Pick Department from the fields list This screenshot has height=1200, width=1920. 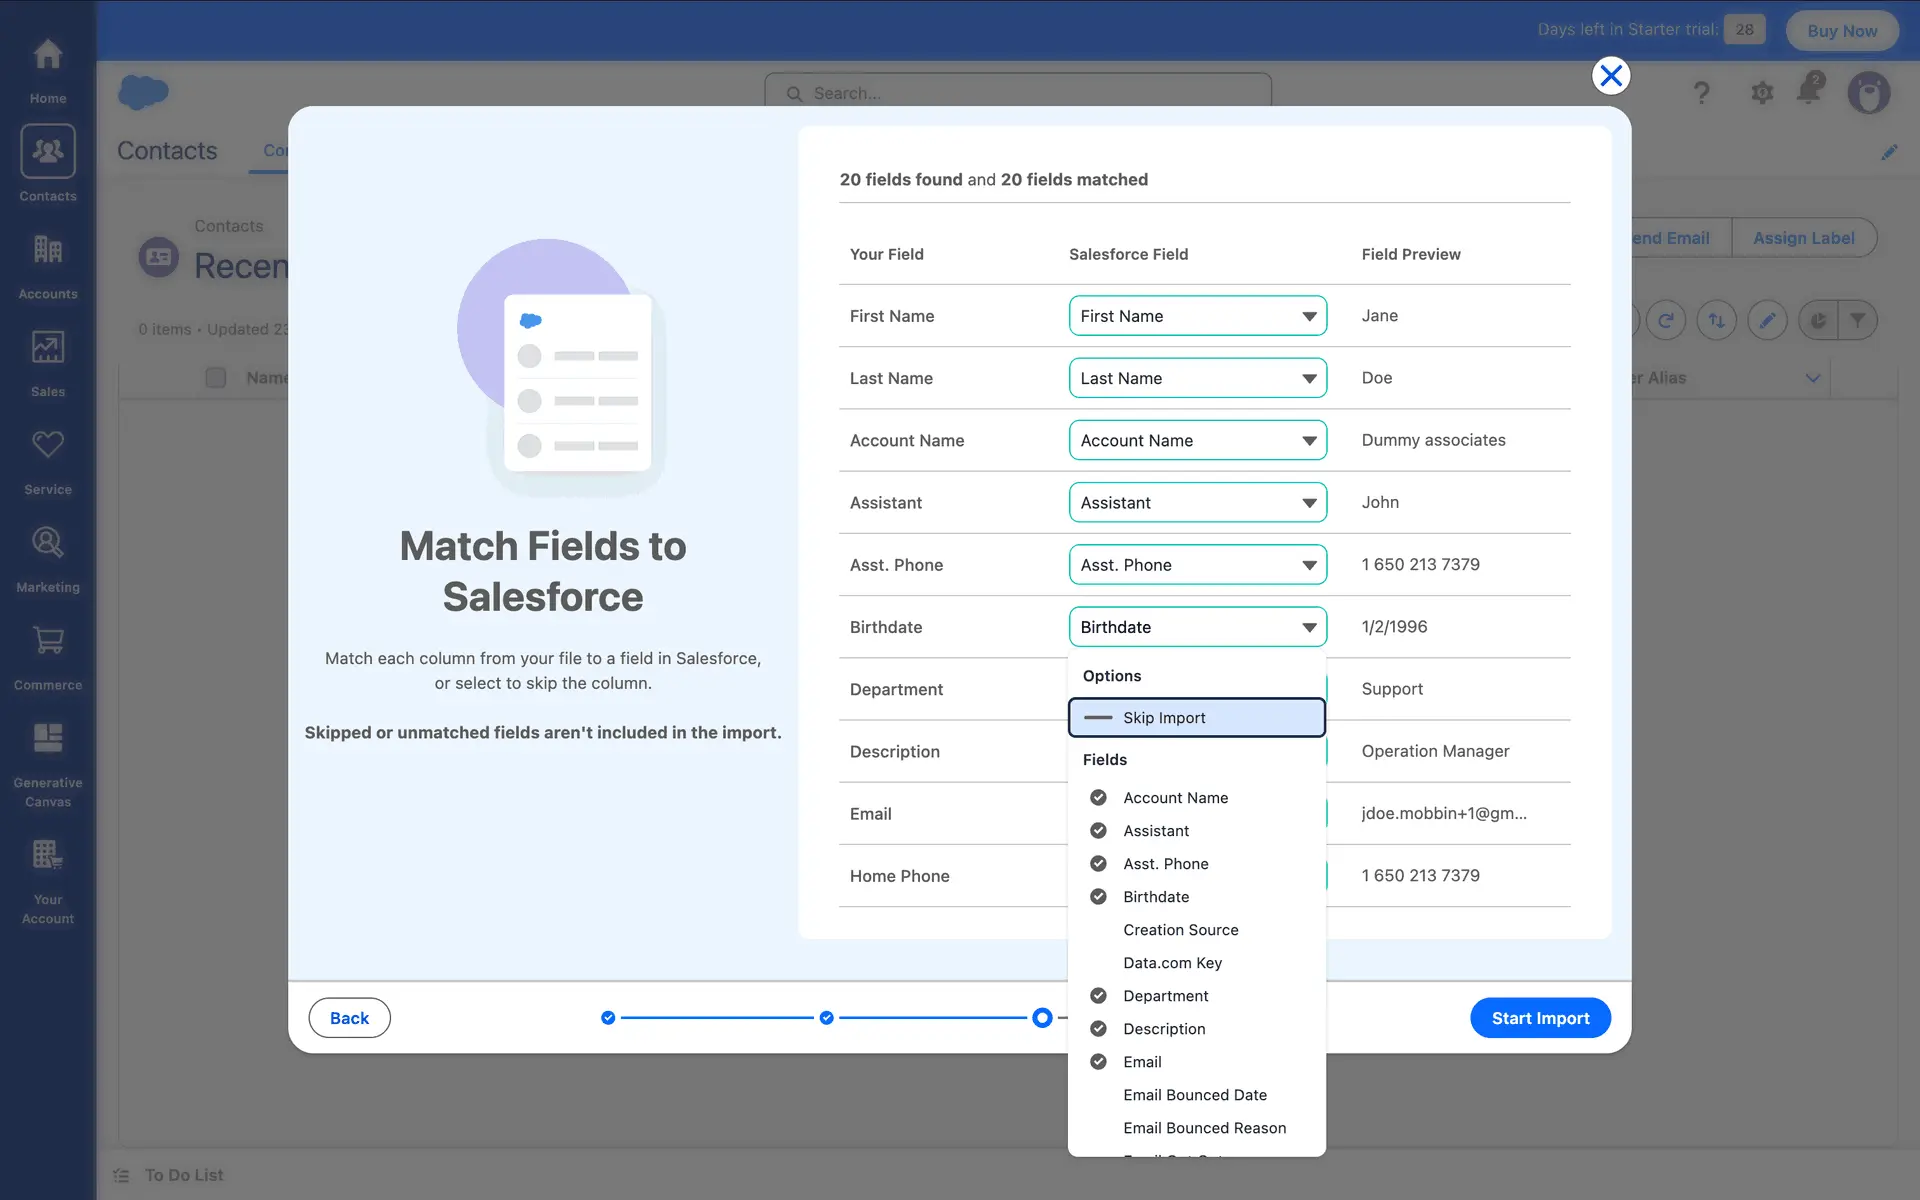click(x=1165, y=996)
